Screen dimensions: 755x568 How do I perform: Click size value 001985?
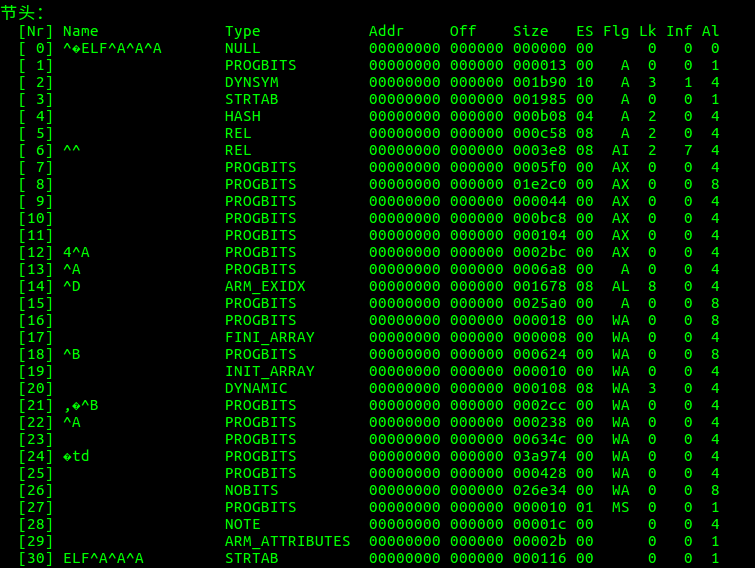point(539,99)
